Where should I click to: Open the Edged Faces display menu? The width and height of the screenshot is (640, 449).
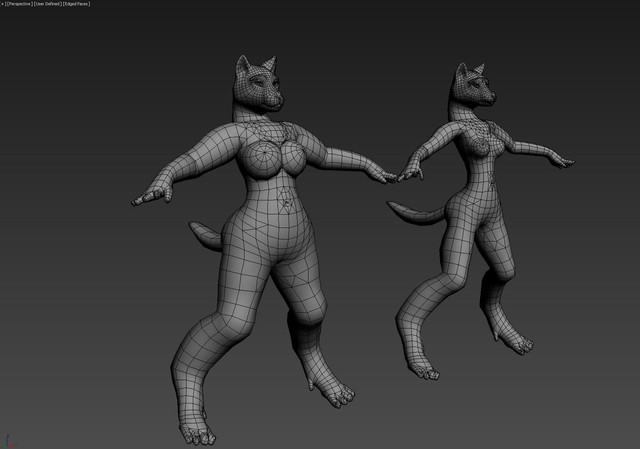pyautogui.click(x=76, y=4)
